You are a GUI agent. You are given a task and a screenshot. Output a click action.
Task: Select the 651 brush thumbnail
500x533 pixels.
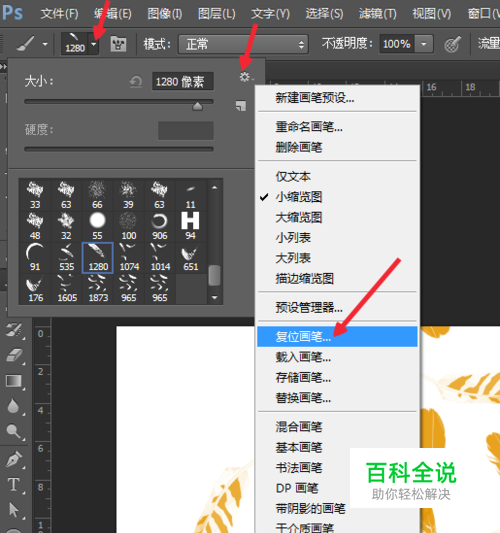coord(190,257)
